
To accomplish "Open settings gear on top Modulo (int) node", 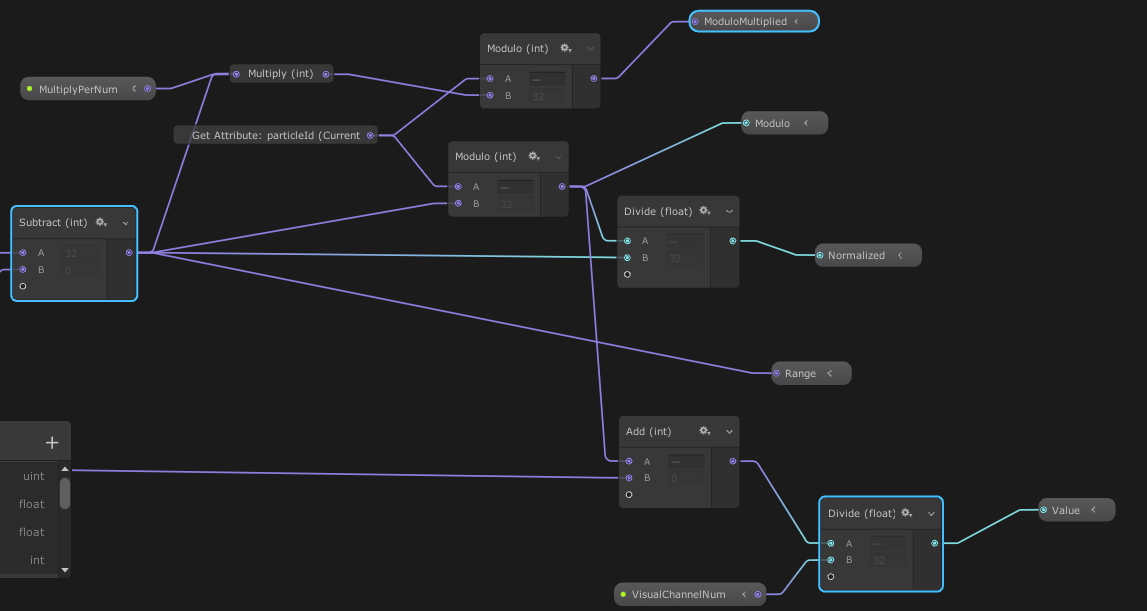I will pyautogui.click(x=566, y=48).
